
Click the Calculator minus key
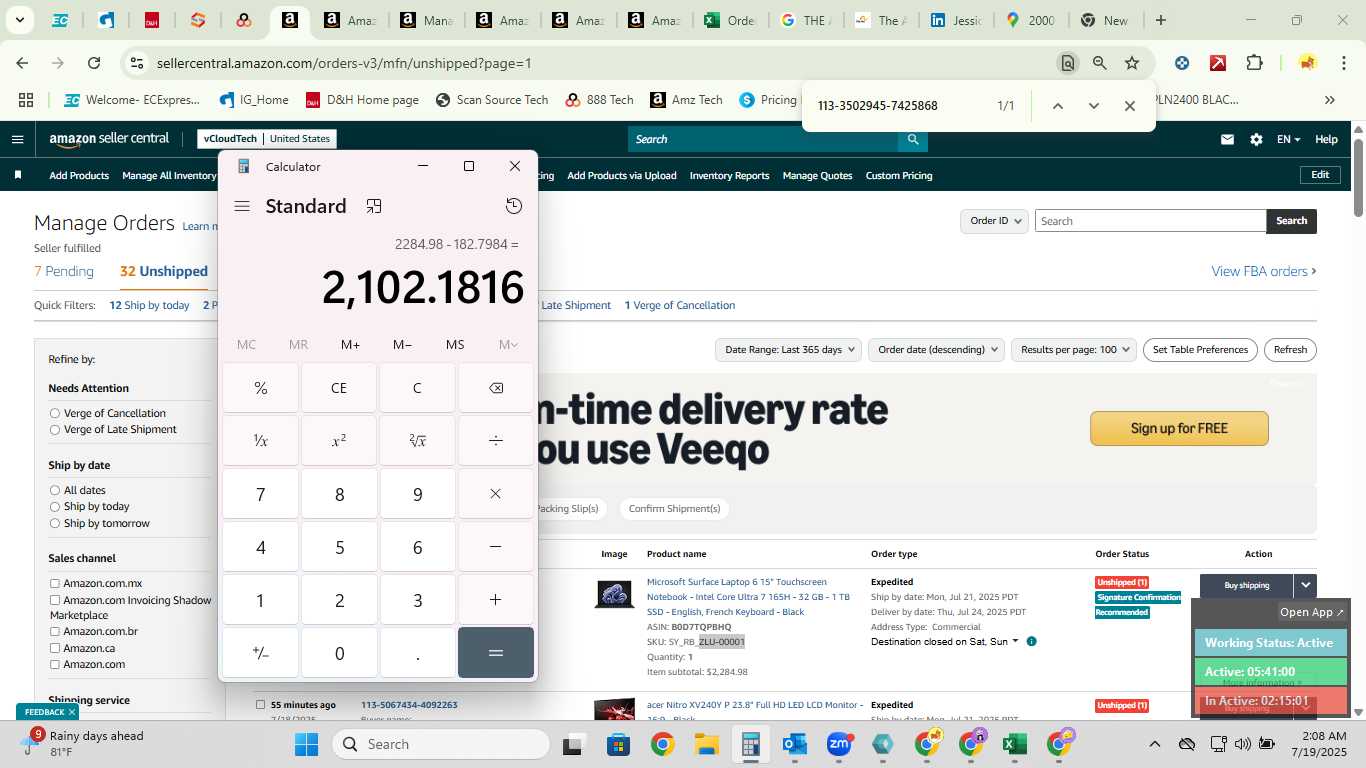[x=496, y=547]
